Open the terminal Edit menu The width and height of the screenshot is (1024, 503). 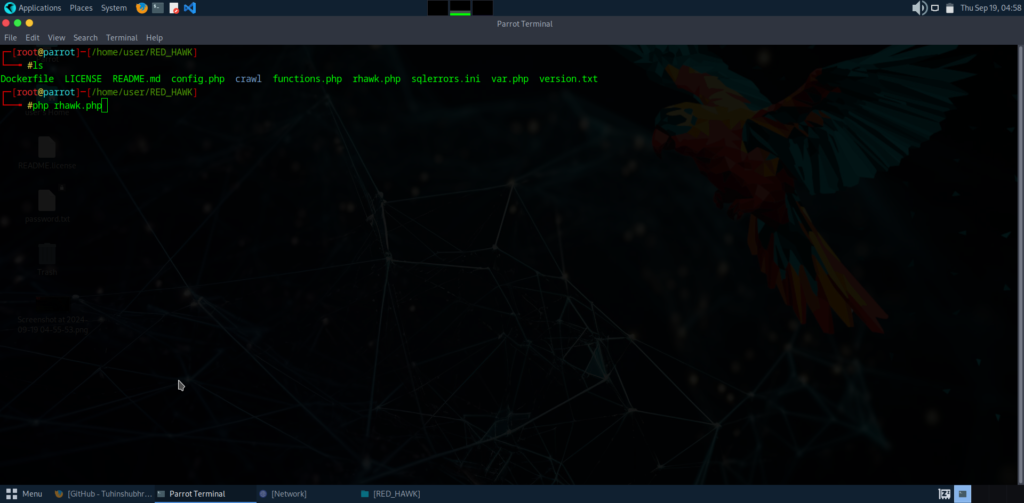[x=33, y=38]
